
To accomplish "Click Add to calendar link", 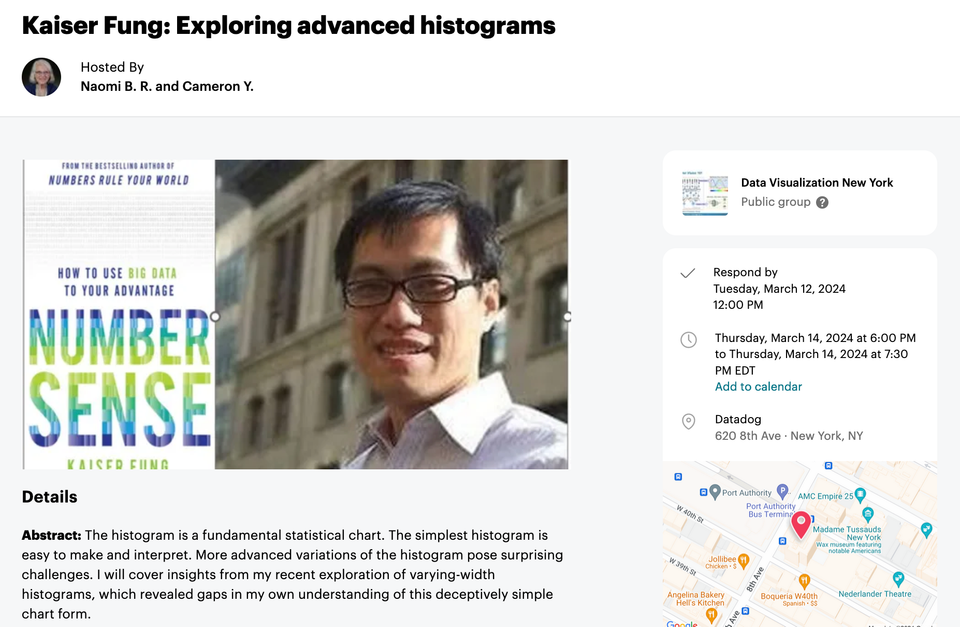I will (x=758, y=387).
